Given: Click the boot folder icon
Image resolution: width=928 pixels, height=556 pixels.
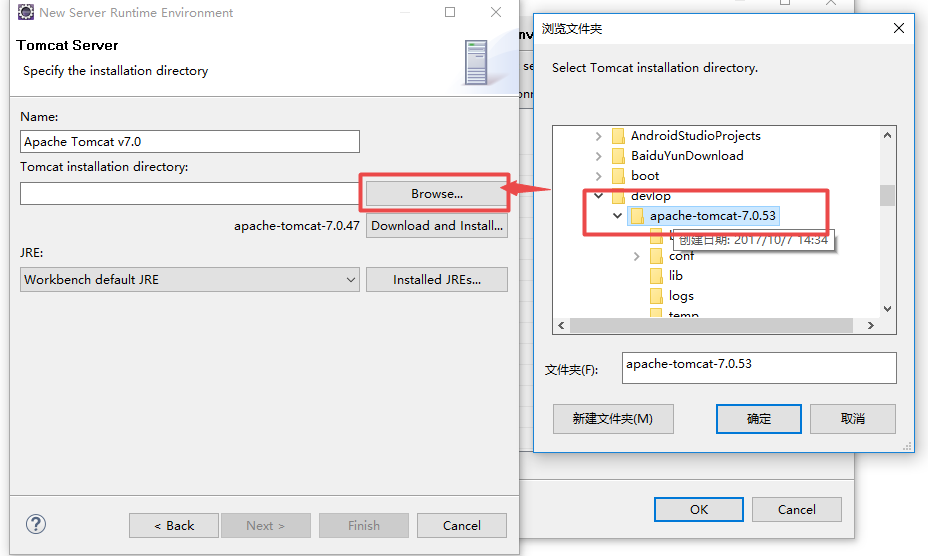Looking at the screenshot, I should [x=618, y=176].
